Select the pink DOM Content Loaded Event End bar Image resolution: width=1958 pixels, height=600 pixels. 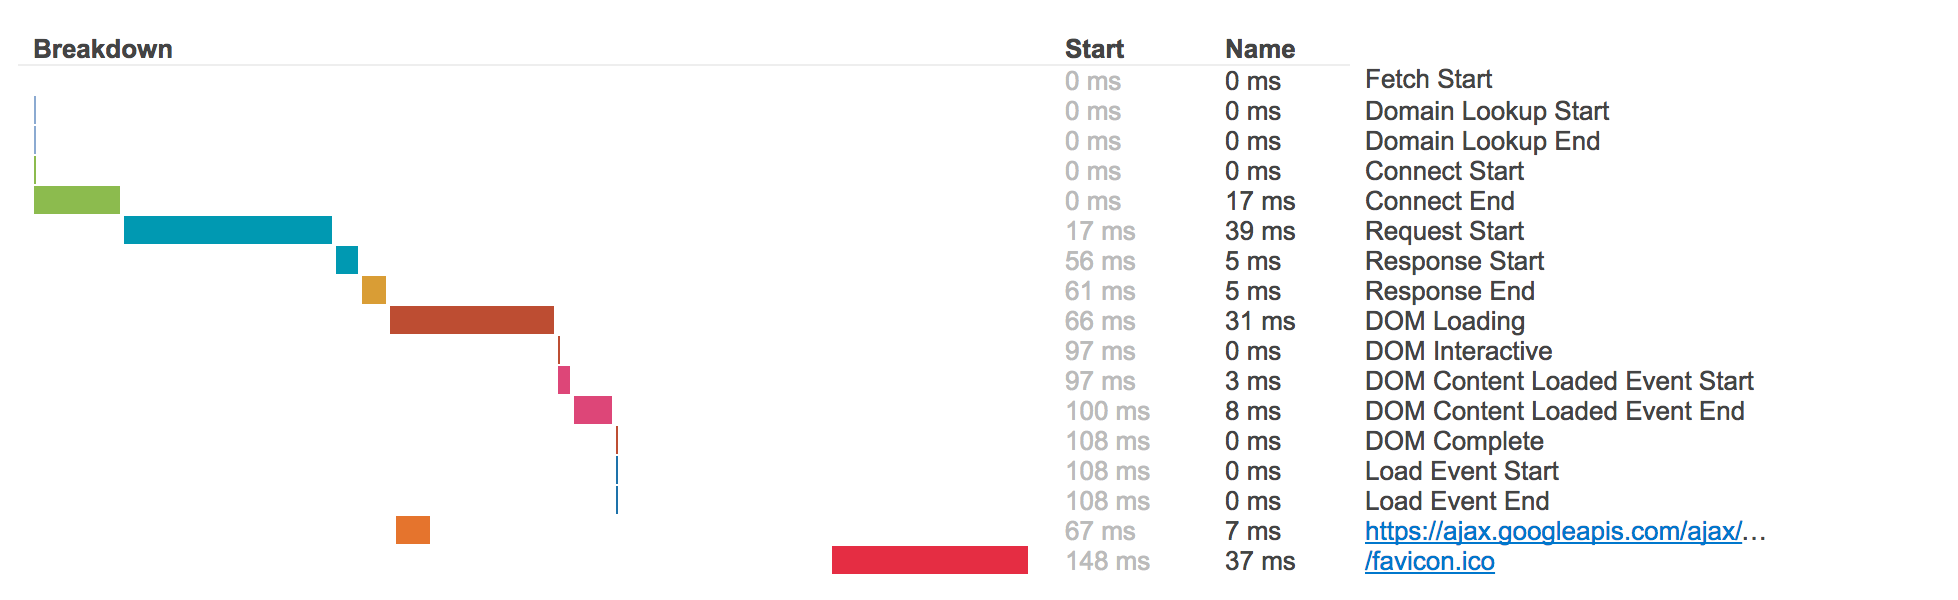click(x=593, y=410)
